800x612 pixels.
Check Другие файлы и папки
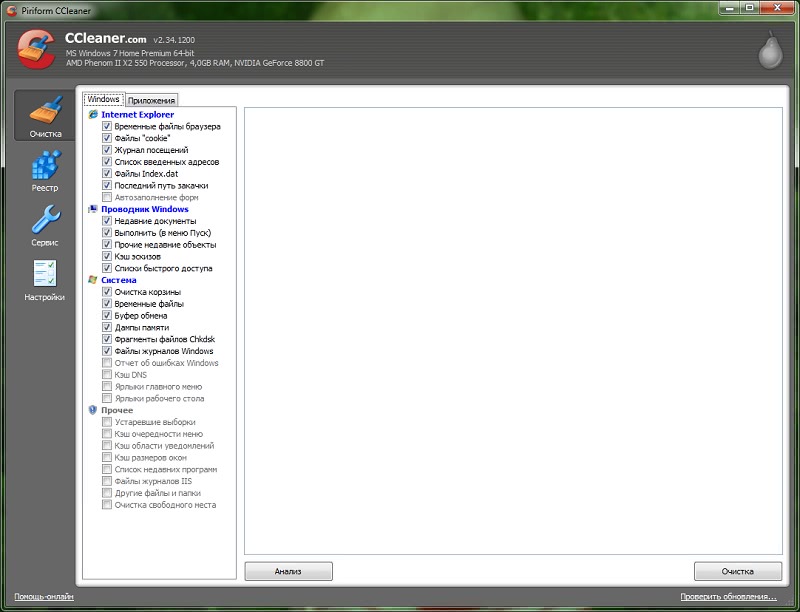coord(107,493)
